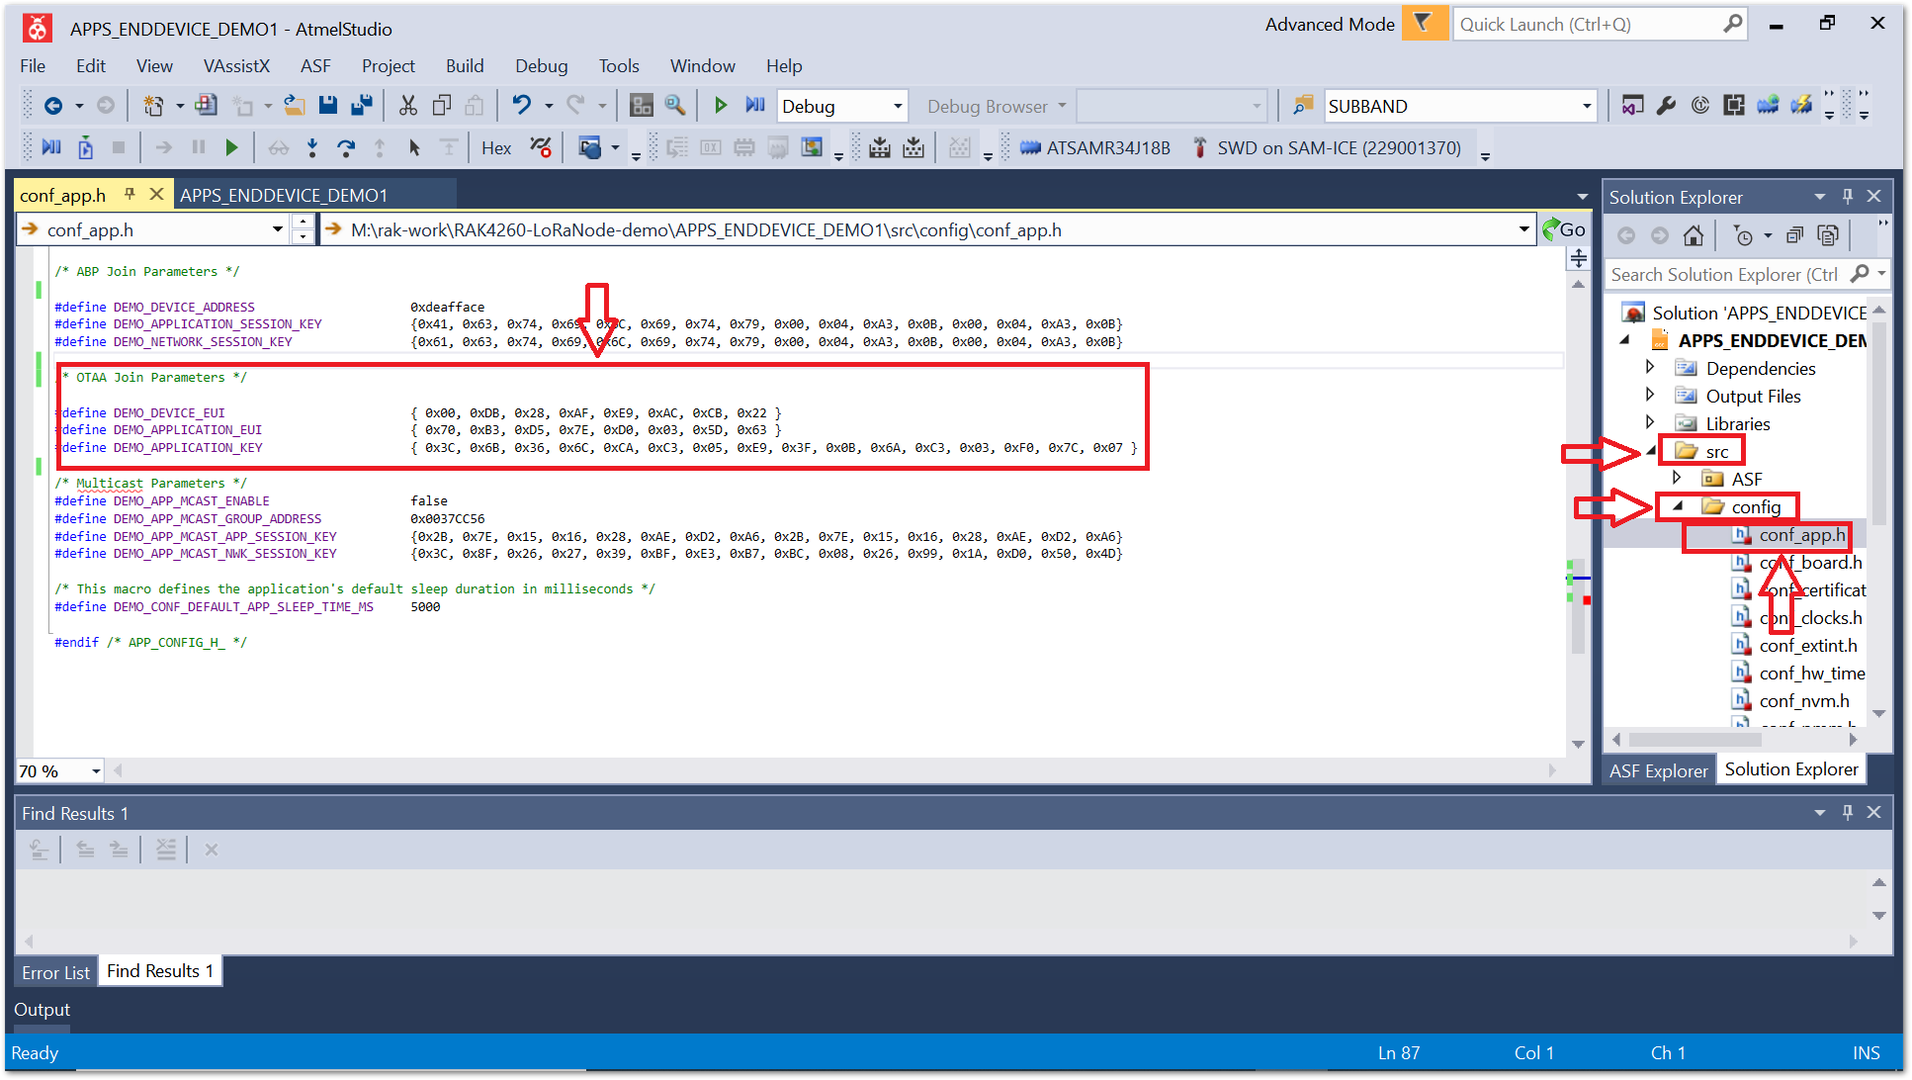Expand the ASF folder node

[1677, 478]
